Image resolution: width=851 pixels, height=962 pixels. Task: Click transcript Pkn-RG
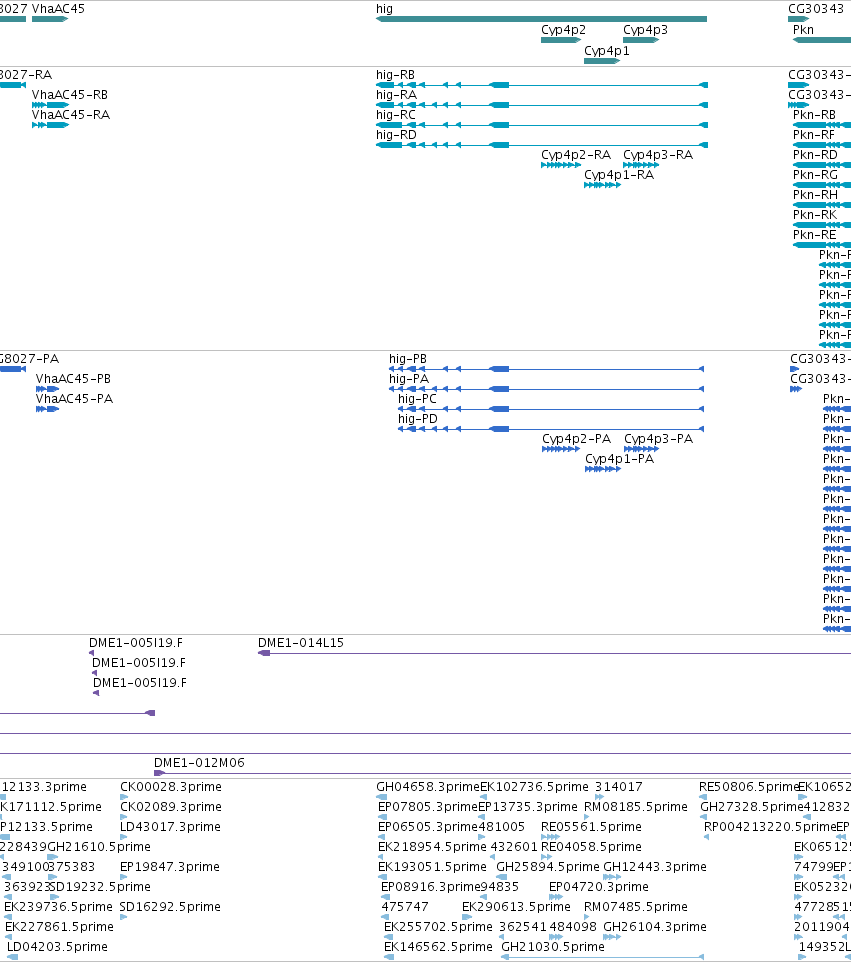[822, 185]
